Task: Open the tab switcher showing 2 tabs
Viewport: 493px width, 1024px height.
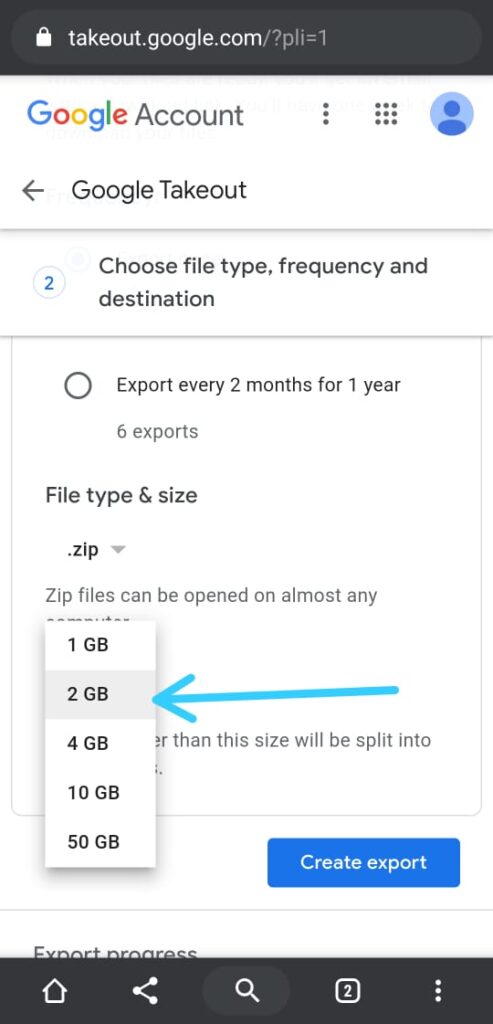Action: [x=347, y=991]
